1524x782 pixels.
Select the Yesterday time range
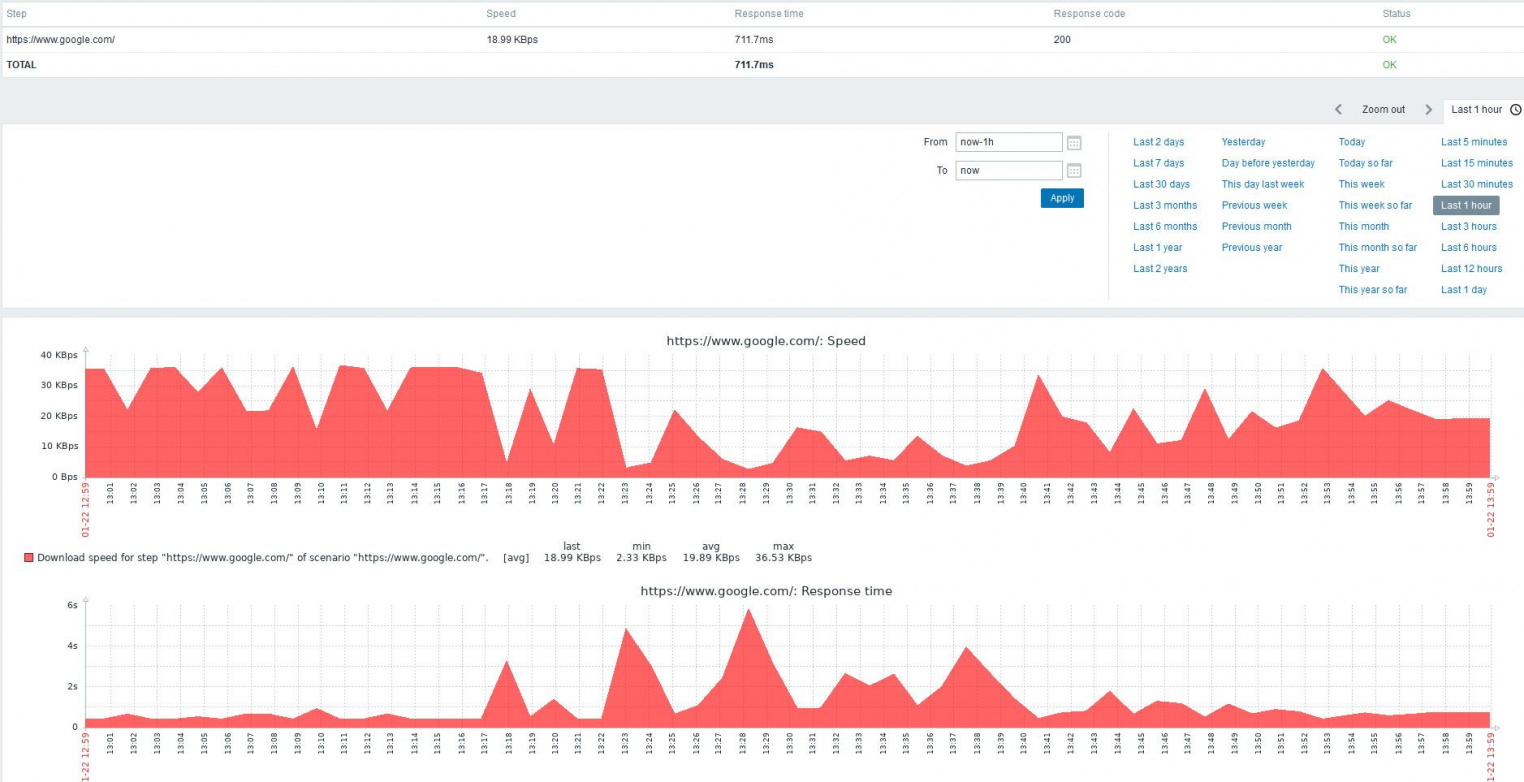coord(1243,142)
